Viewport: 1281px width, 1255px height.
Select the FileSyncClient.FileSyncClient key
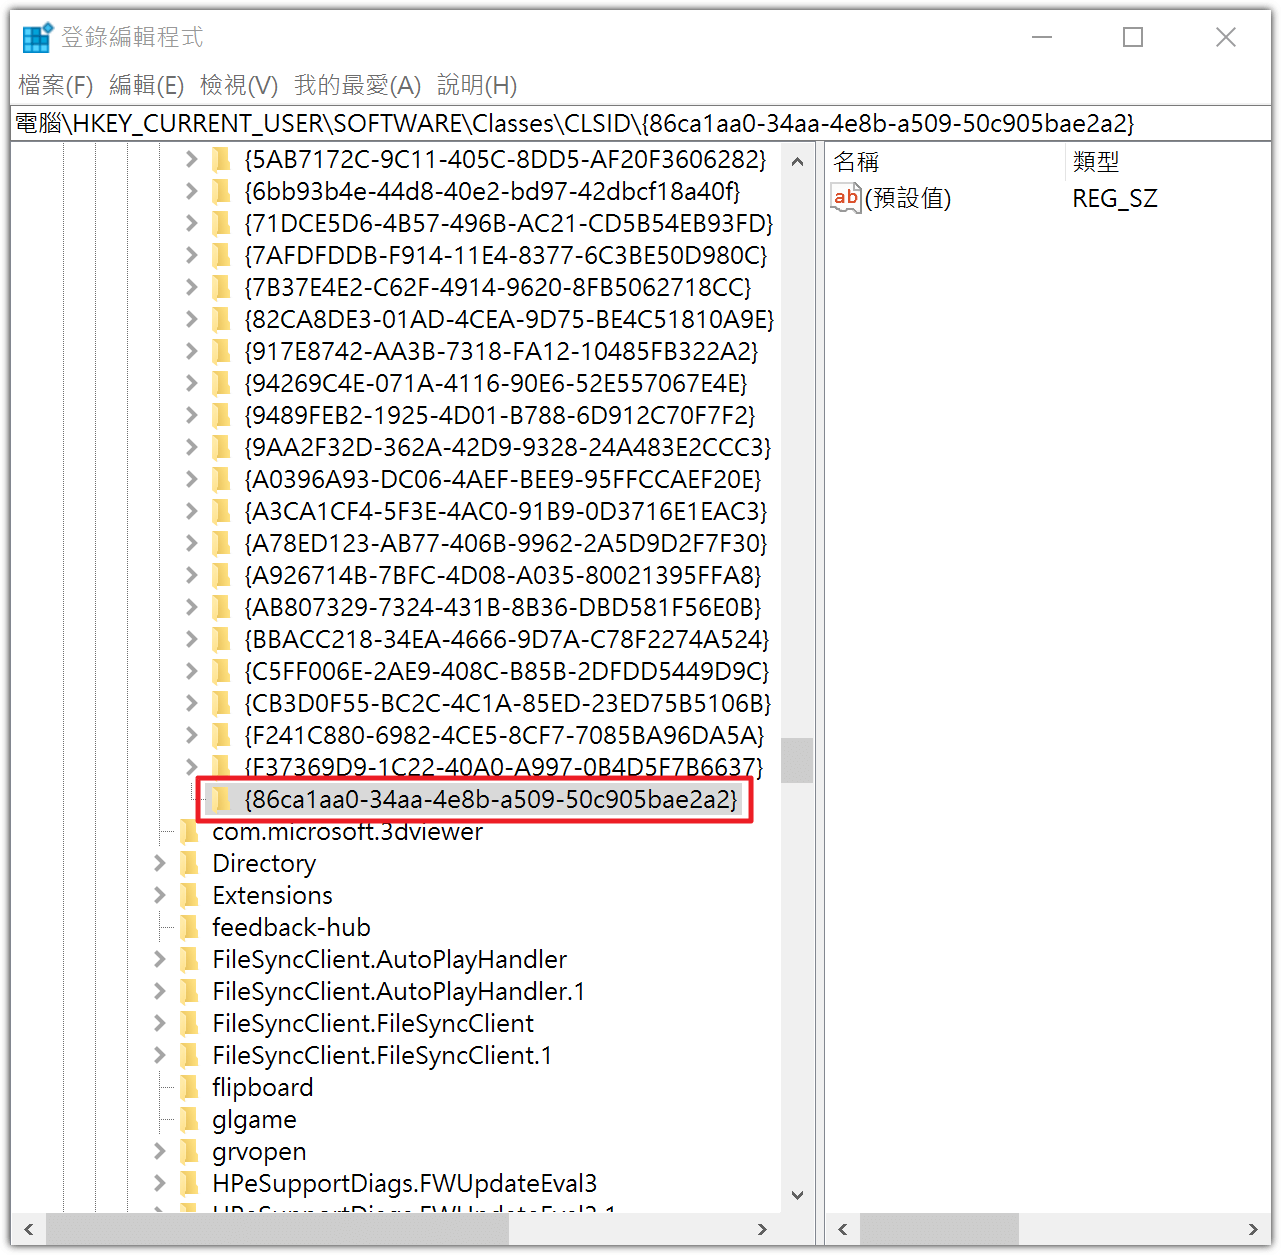373,1023
